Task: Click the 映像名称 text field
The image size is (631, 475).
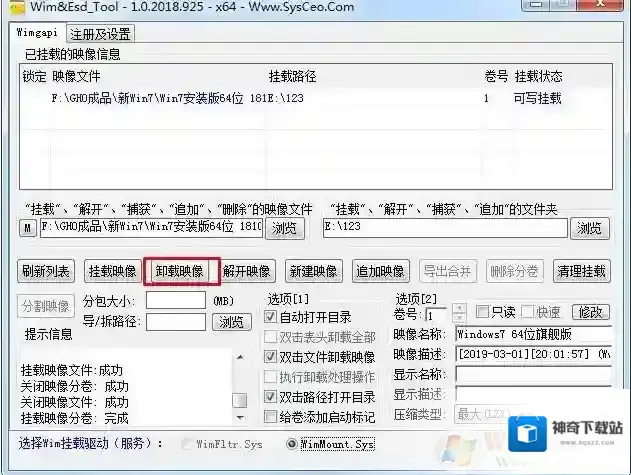Action: [532, 334]
